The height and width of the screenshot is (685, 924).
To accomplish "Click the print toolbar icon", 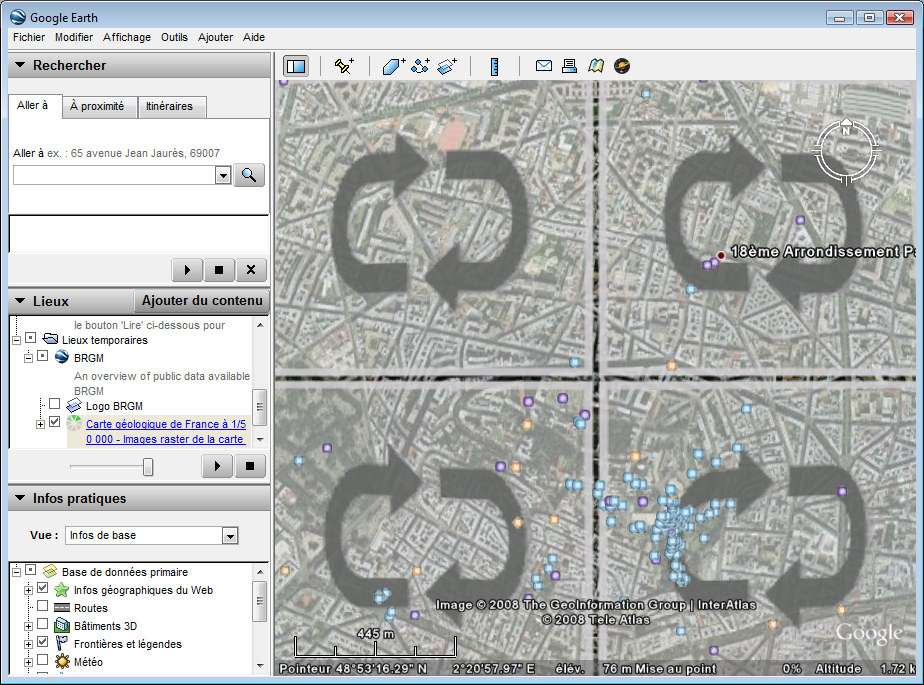I will click(569, 65).
